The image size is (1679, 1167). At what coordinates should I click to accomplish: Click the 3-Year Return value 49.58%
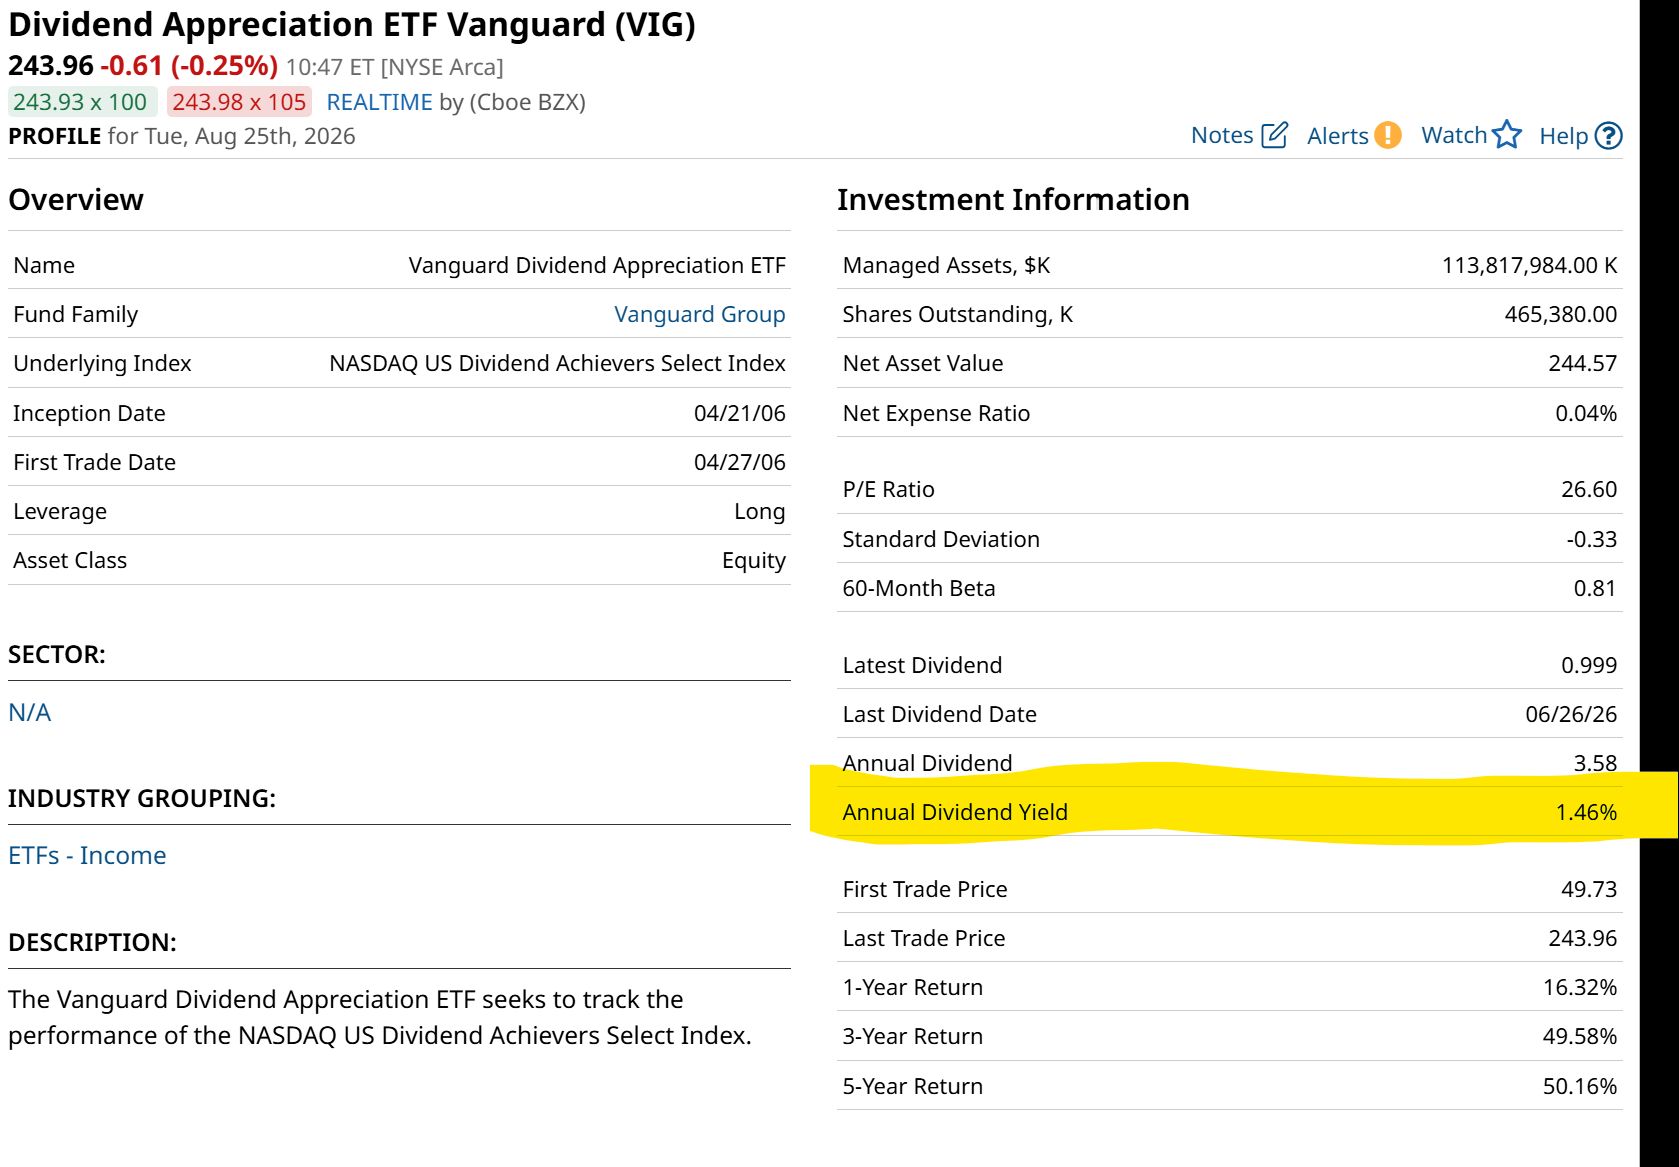click(1580, 1036)
